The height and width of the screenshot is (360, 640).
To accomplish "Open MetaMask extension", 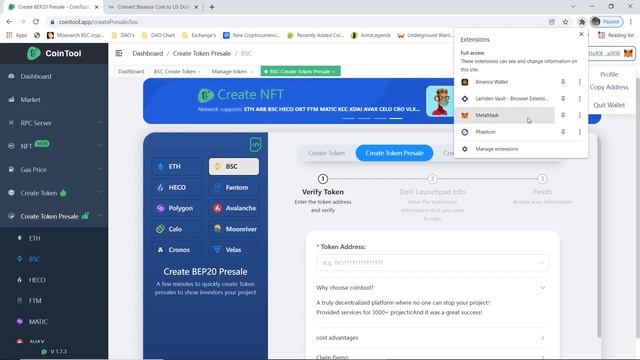I will coord(504,116).
